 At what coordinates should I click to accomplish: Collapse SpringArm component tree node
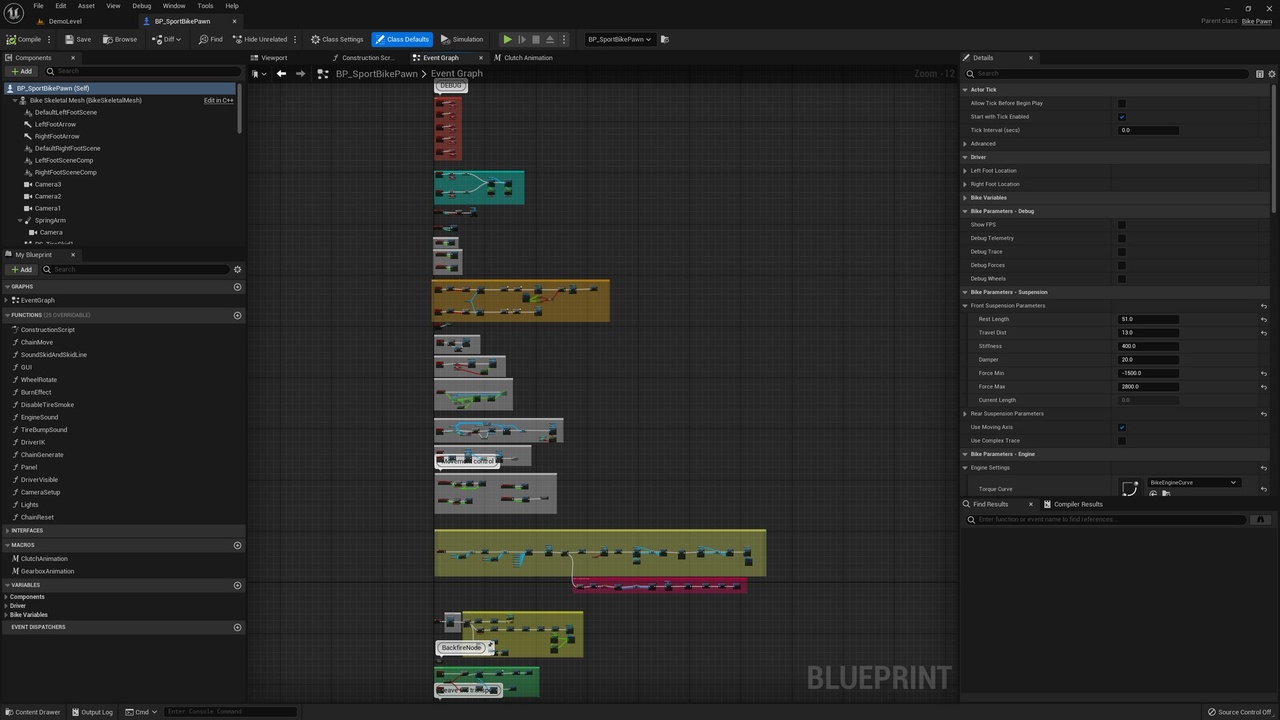click(20, 220)
